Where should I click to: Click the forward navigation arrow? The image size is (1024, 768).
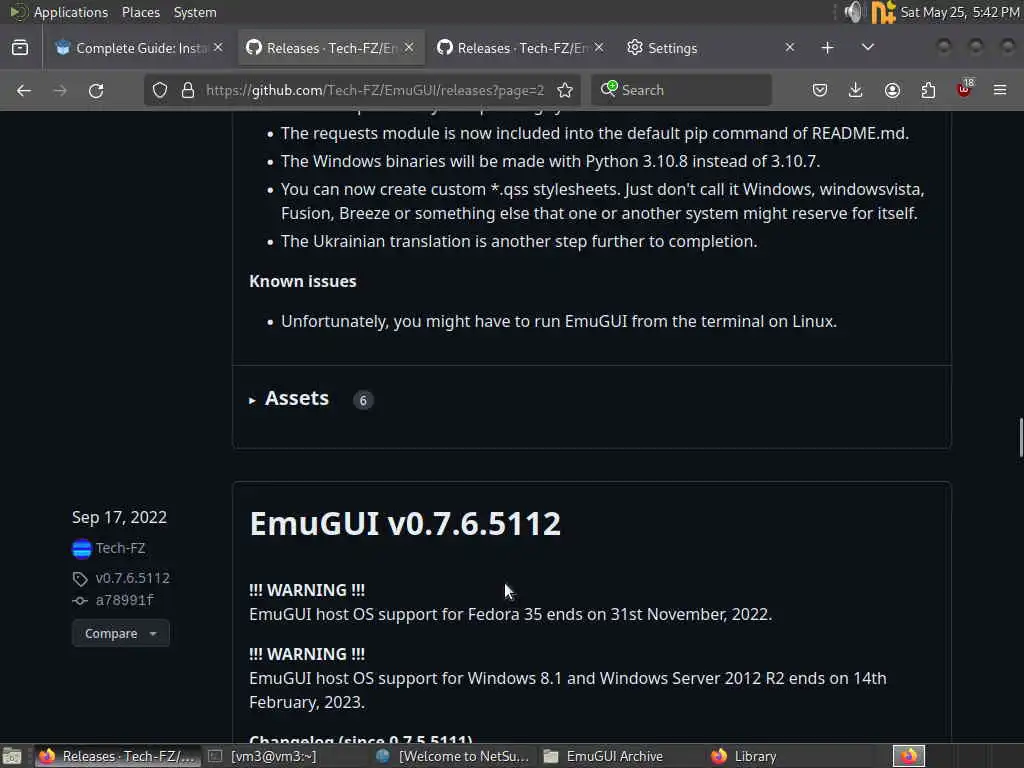pyautogui.click(x=60, y=90)
